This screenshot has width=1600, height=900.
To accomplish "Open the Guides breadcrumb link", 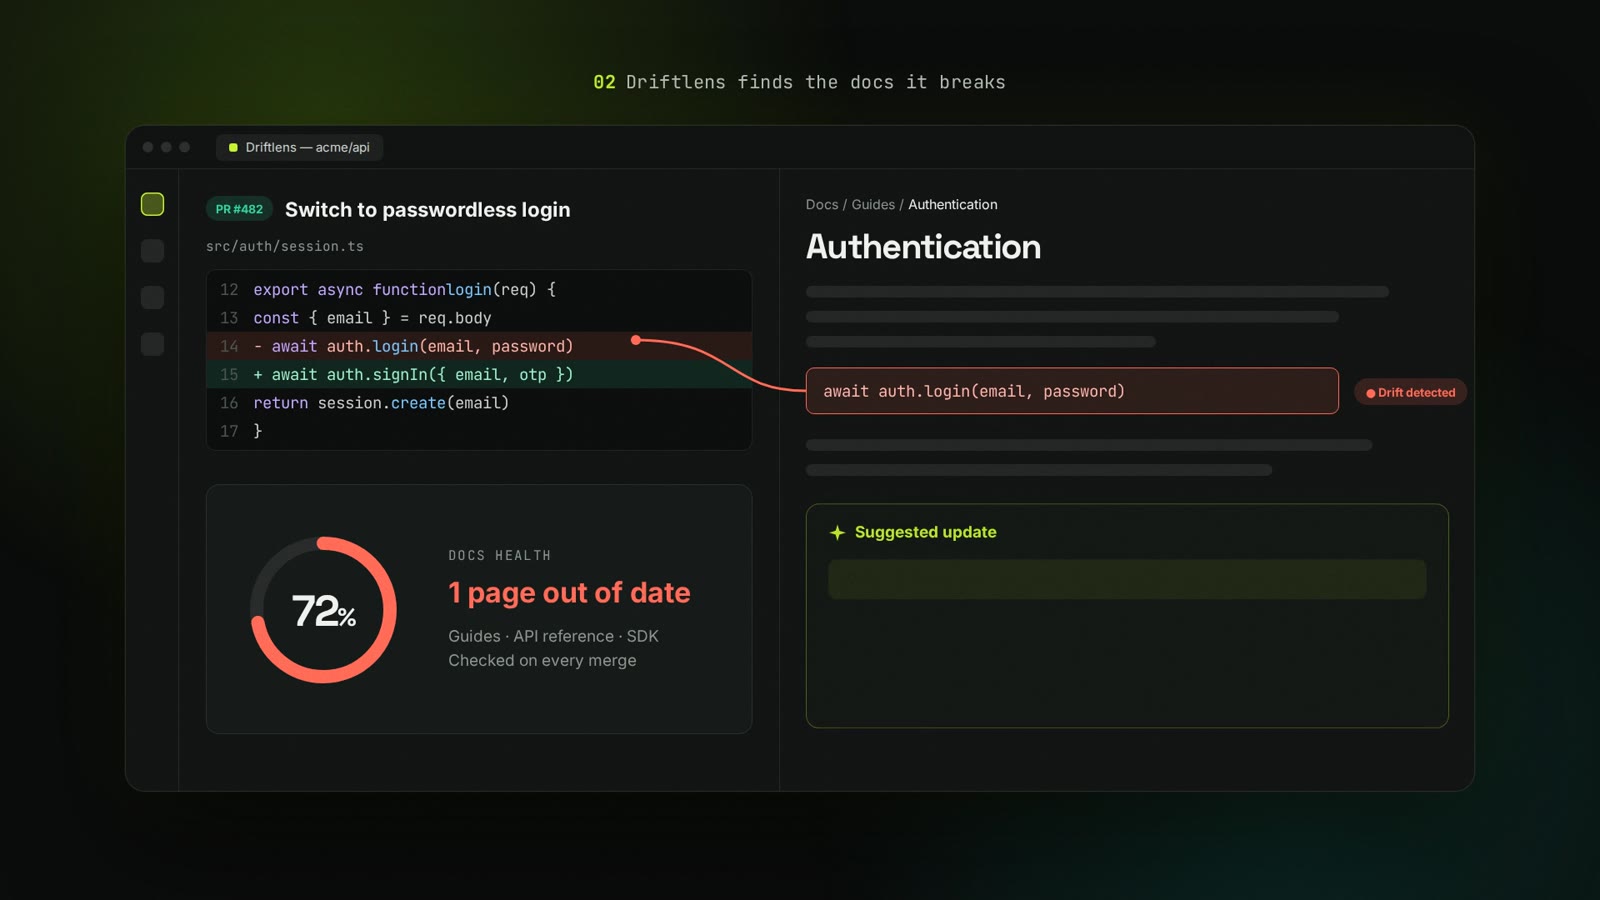I will click(873, 204).
